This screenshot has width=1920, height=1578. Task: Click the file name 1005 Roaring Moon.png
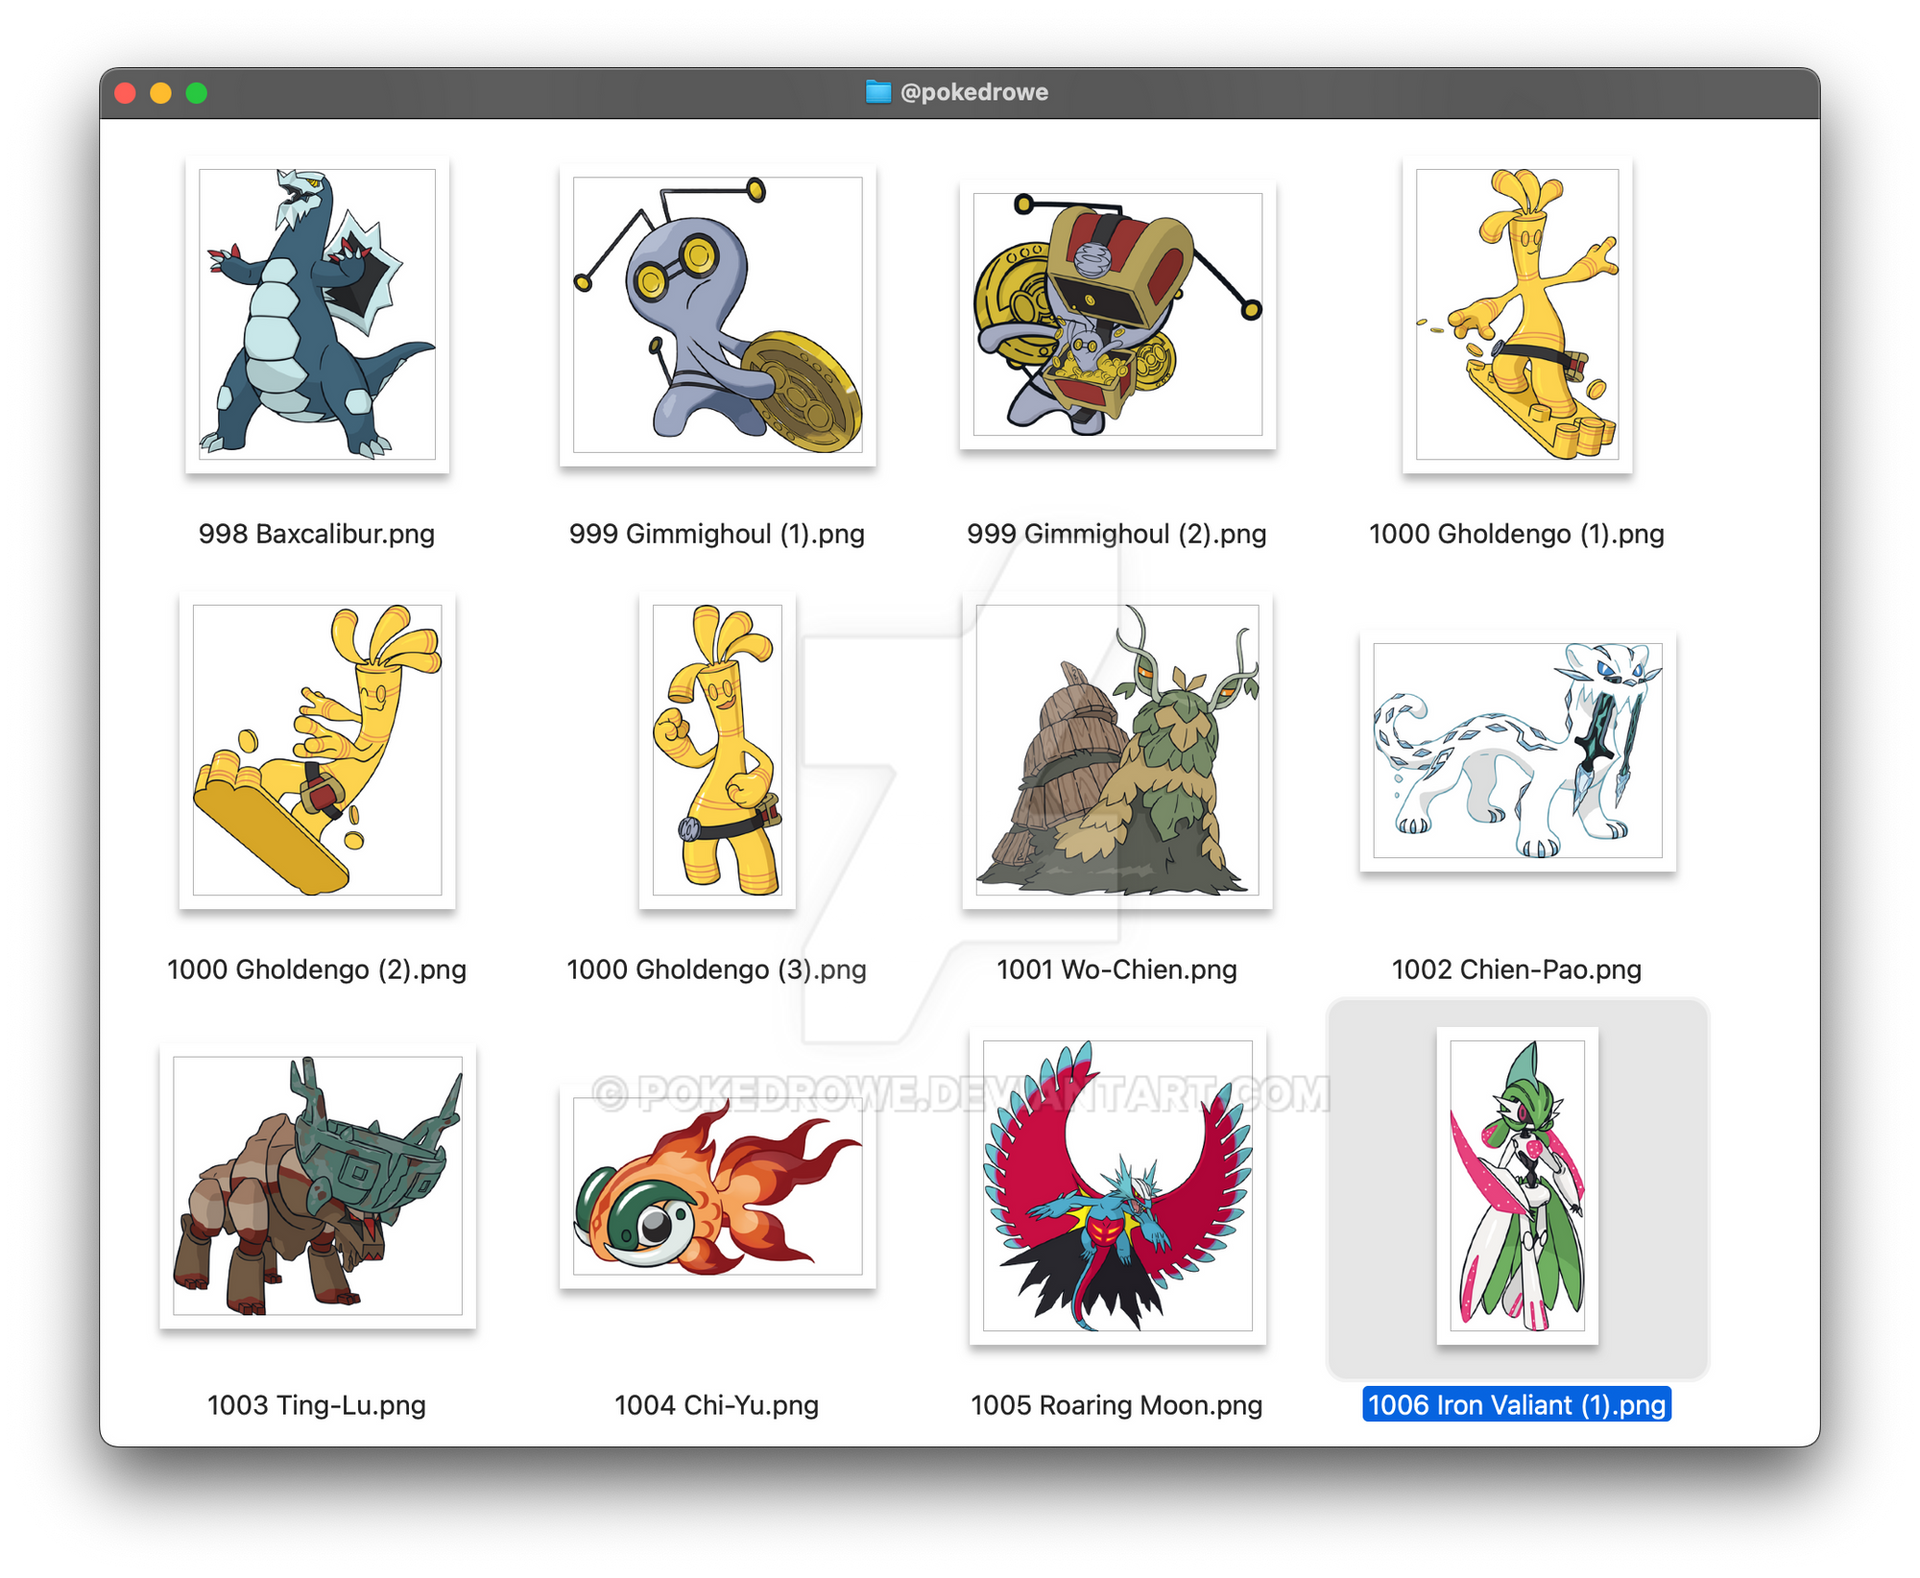pyautogui.click(x=1117, y=1406)
